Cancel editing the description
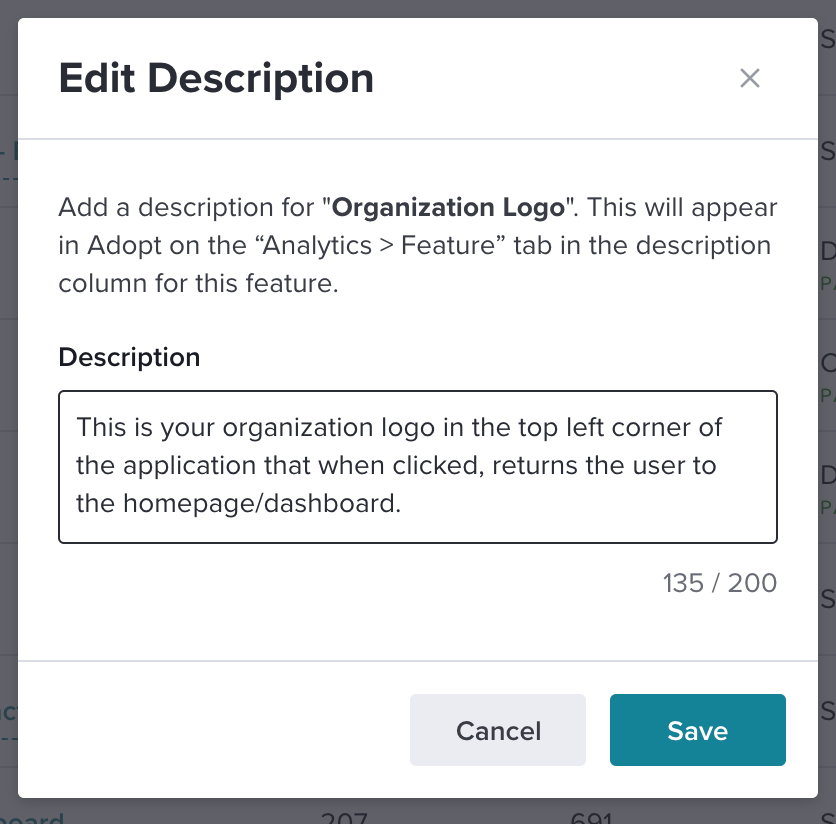The height and width of the screenshot is (824, 836). pyautogui.click(x=497, y=730)
